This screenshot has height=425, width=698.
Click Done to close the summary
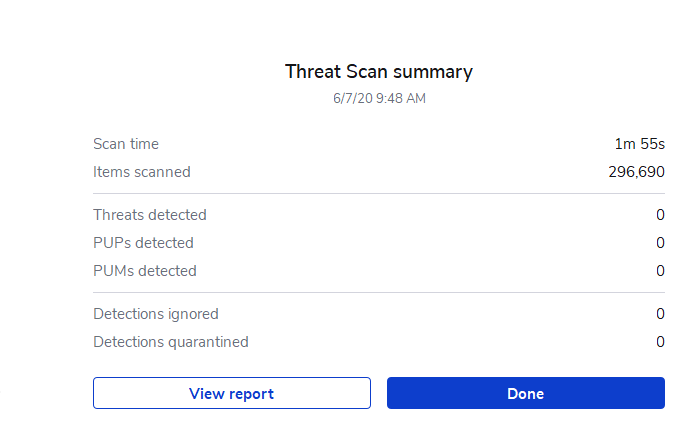click(x=526, y=393)
